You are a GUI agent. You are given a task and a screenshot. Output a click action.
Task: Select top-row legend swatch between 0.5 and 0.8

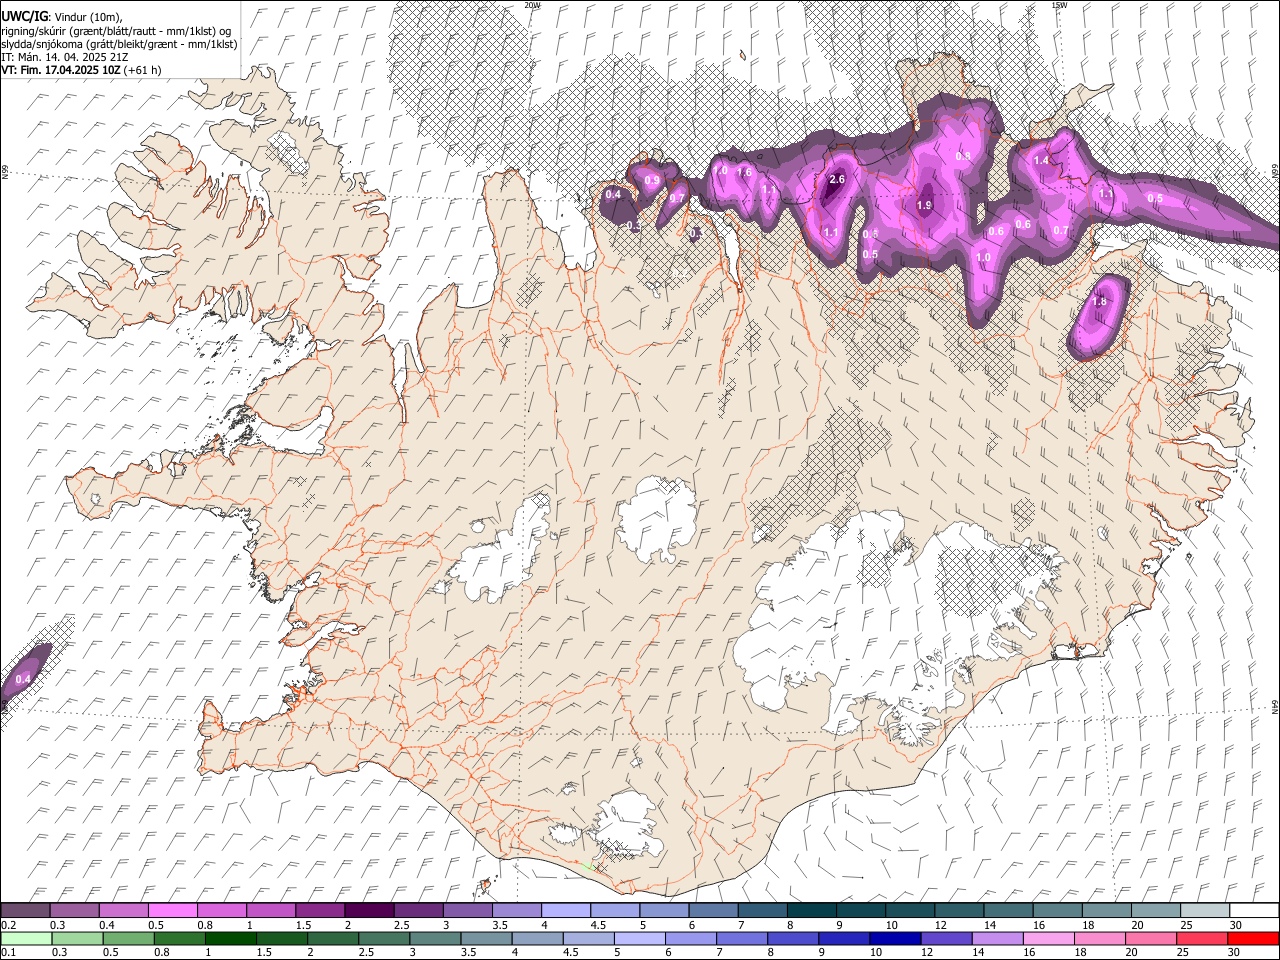172,911
